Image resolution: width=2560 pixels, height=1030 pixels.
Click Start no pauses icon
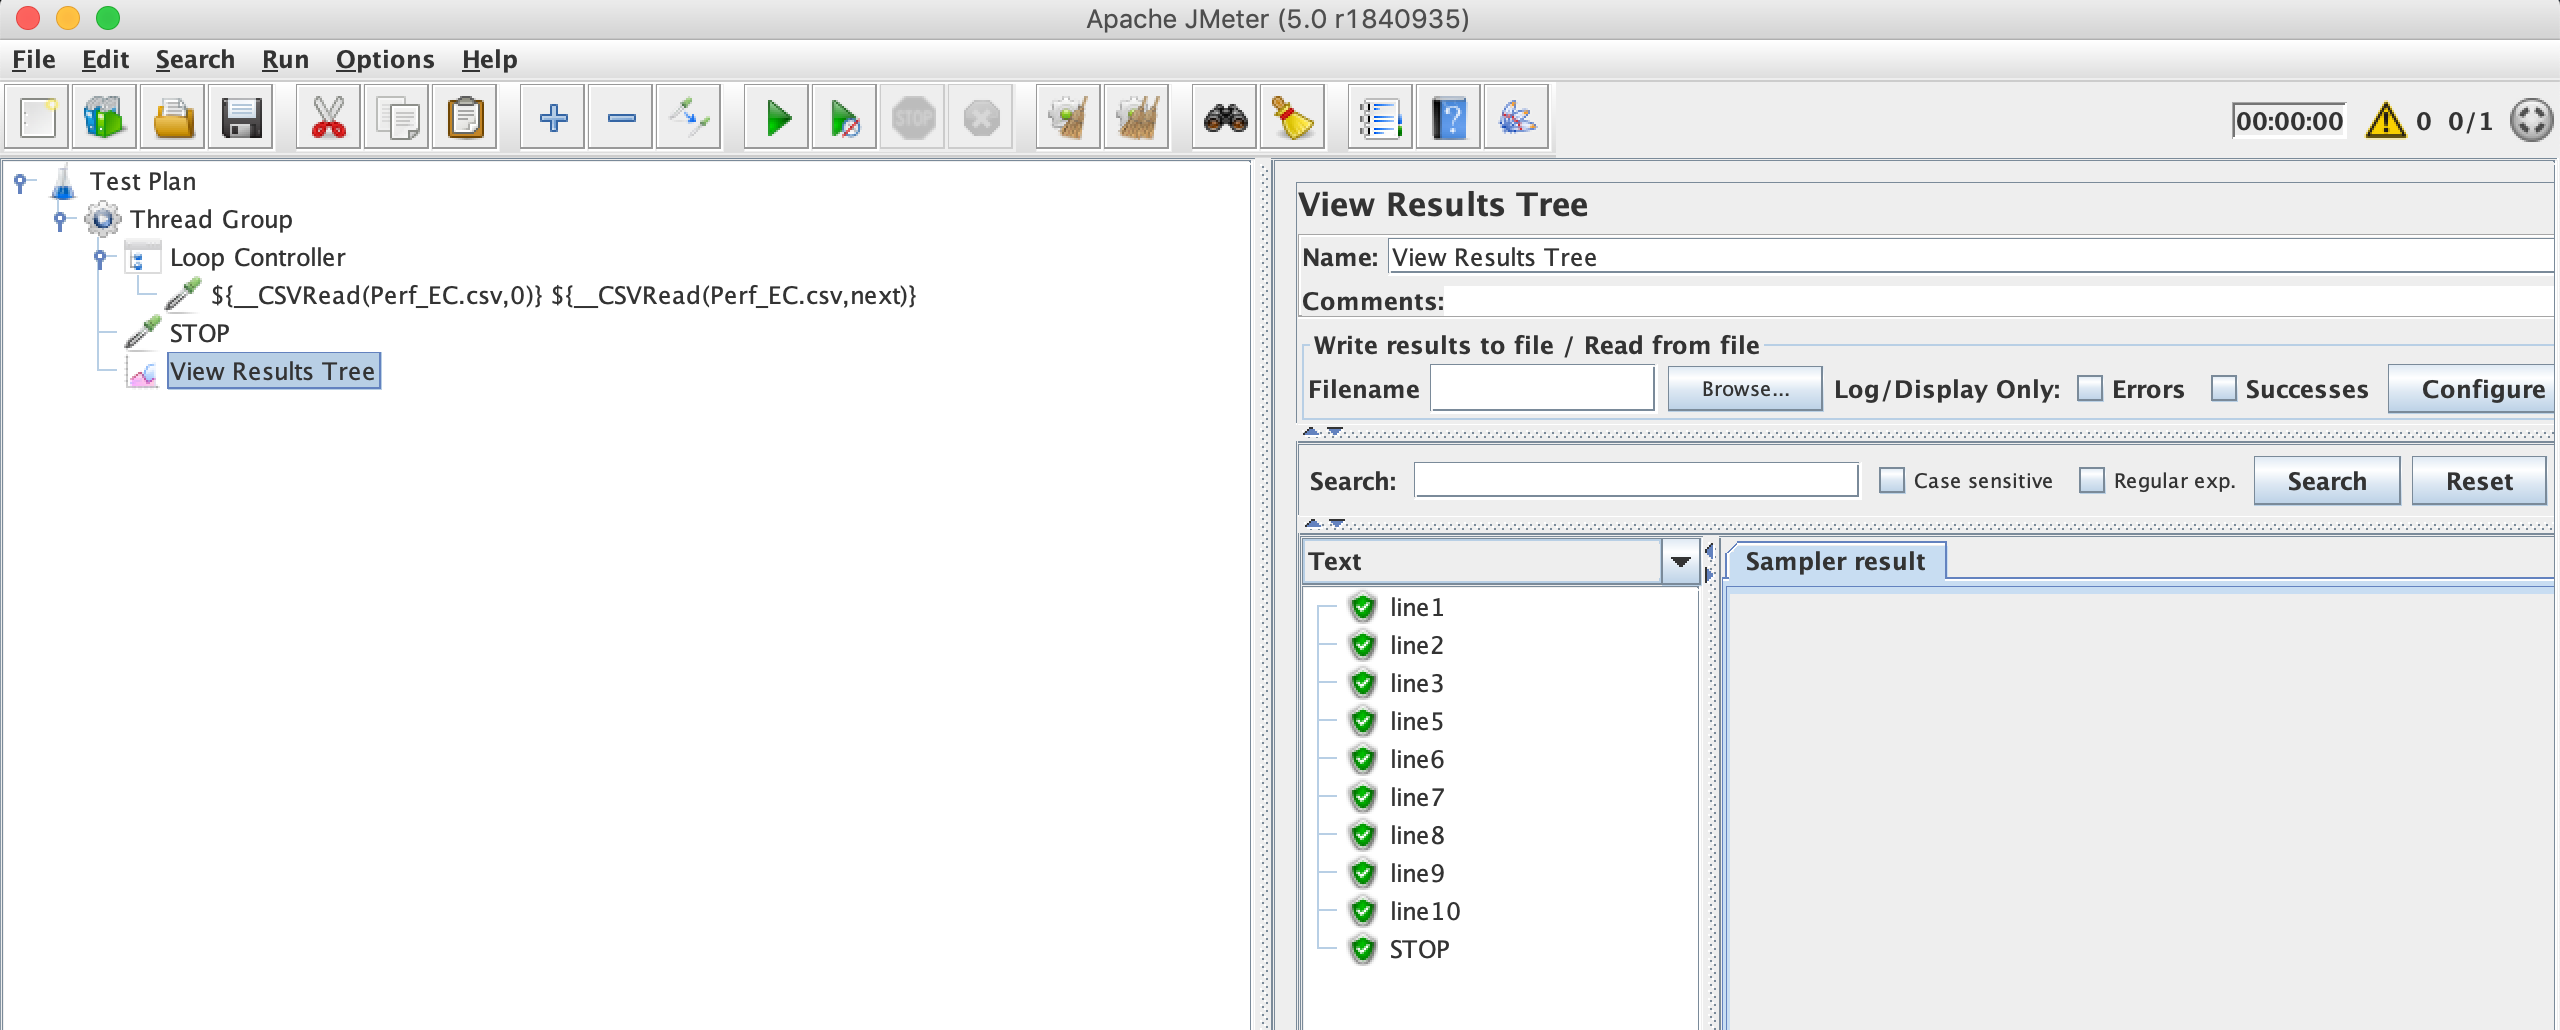tap(845, 119)
